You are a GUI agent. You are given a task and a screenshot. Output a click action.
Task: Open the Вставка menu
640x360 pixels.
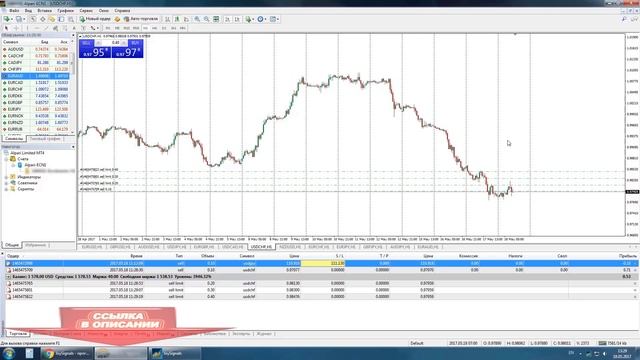[44, 11]
